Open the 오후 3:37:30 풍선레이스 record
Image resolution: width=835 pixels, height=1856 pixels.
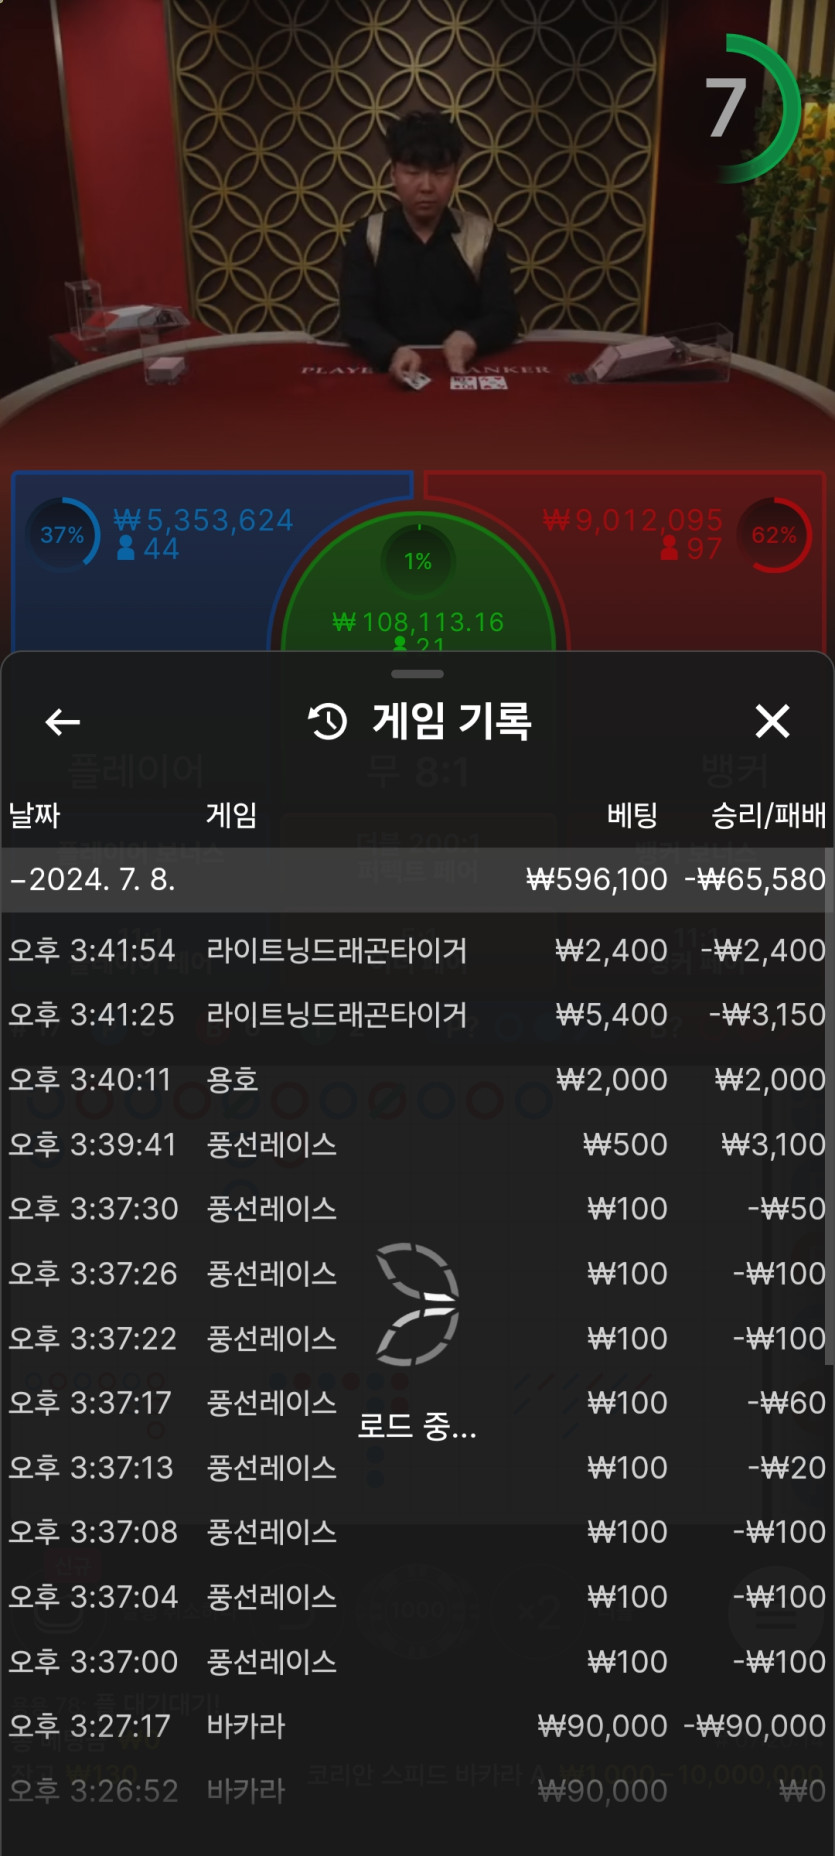tap(417, 1209)
